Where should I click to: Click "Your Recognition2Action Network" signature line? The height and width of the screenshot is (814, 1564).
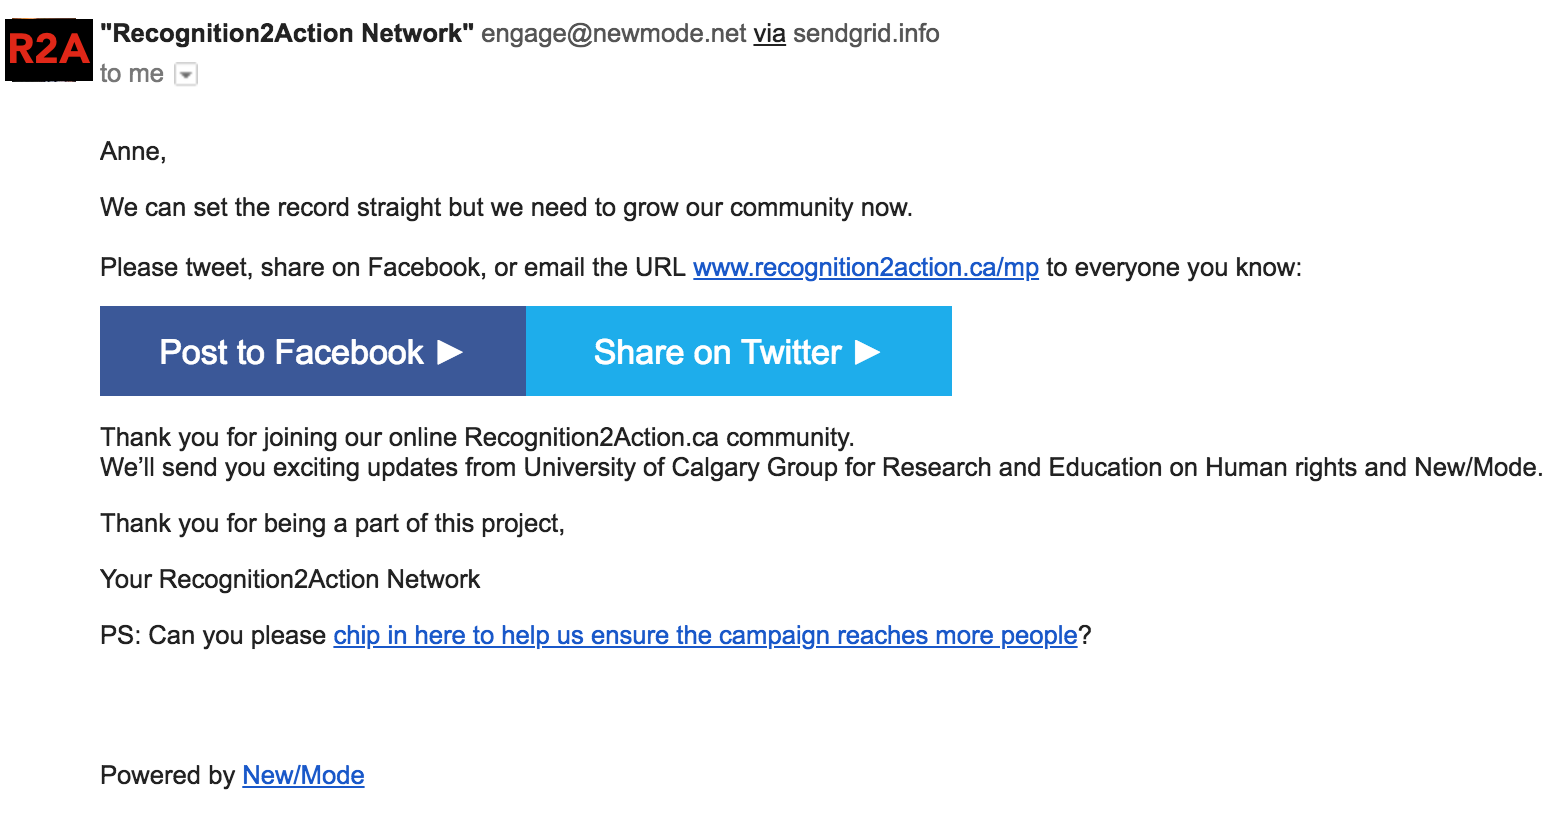click(290, 580)
